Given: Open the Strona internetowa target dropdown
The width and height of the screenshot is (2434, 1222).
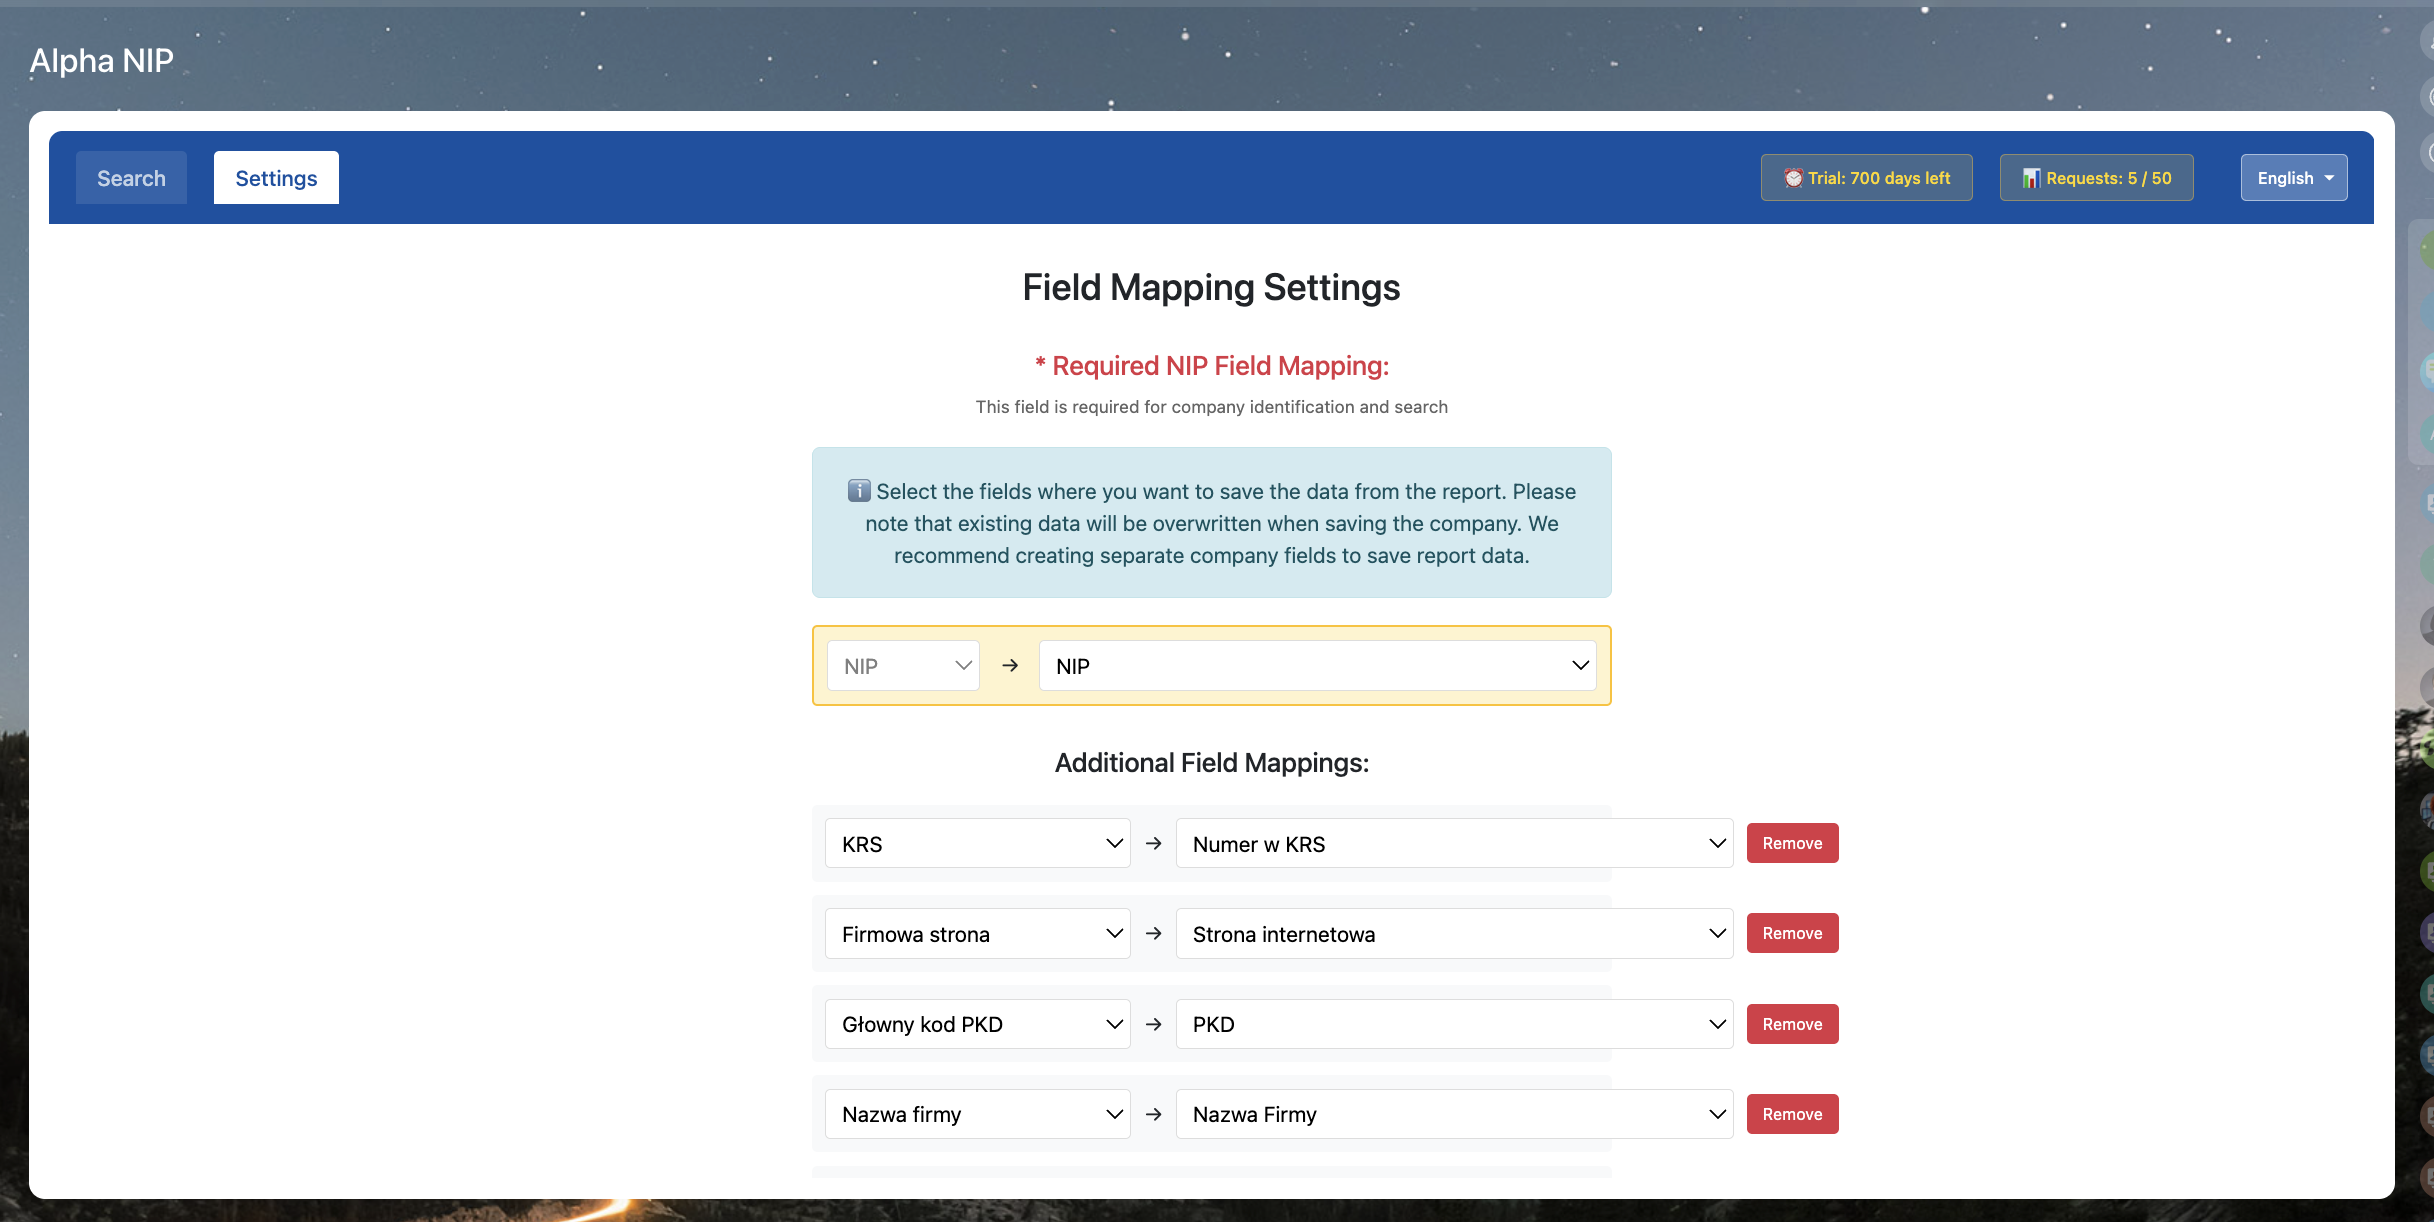Looking at the screenshot, I should (1454, 934).
